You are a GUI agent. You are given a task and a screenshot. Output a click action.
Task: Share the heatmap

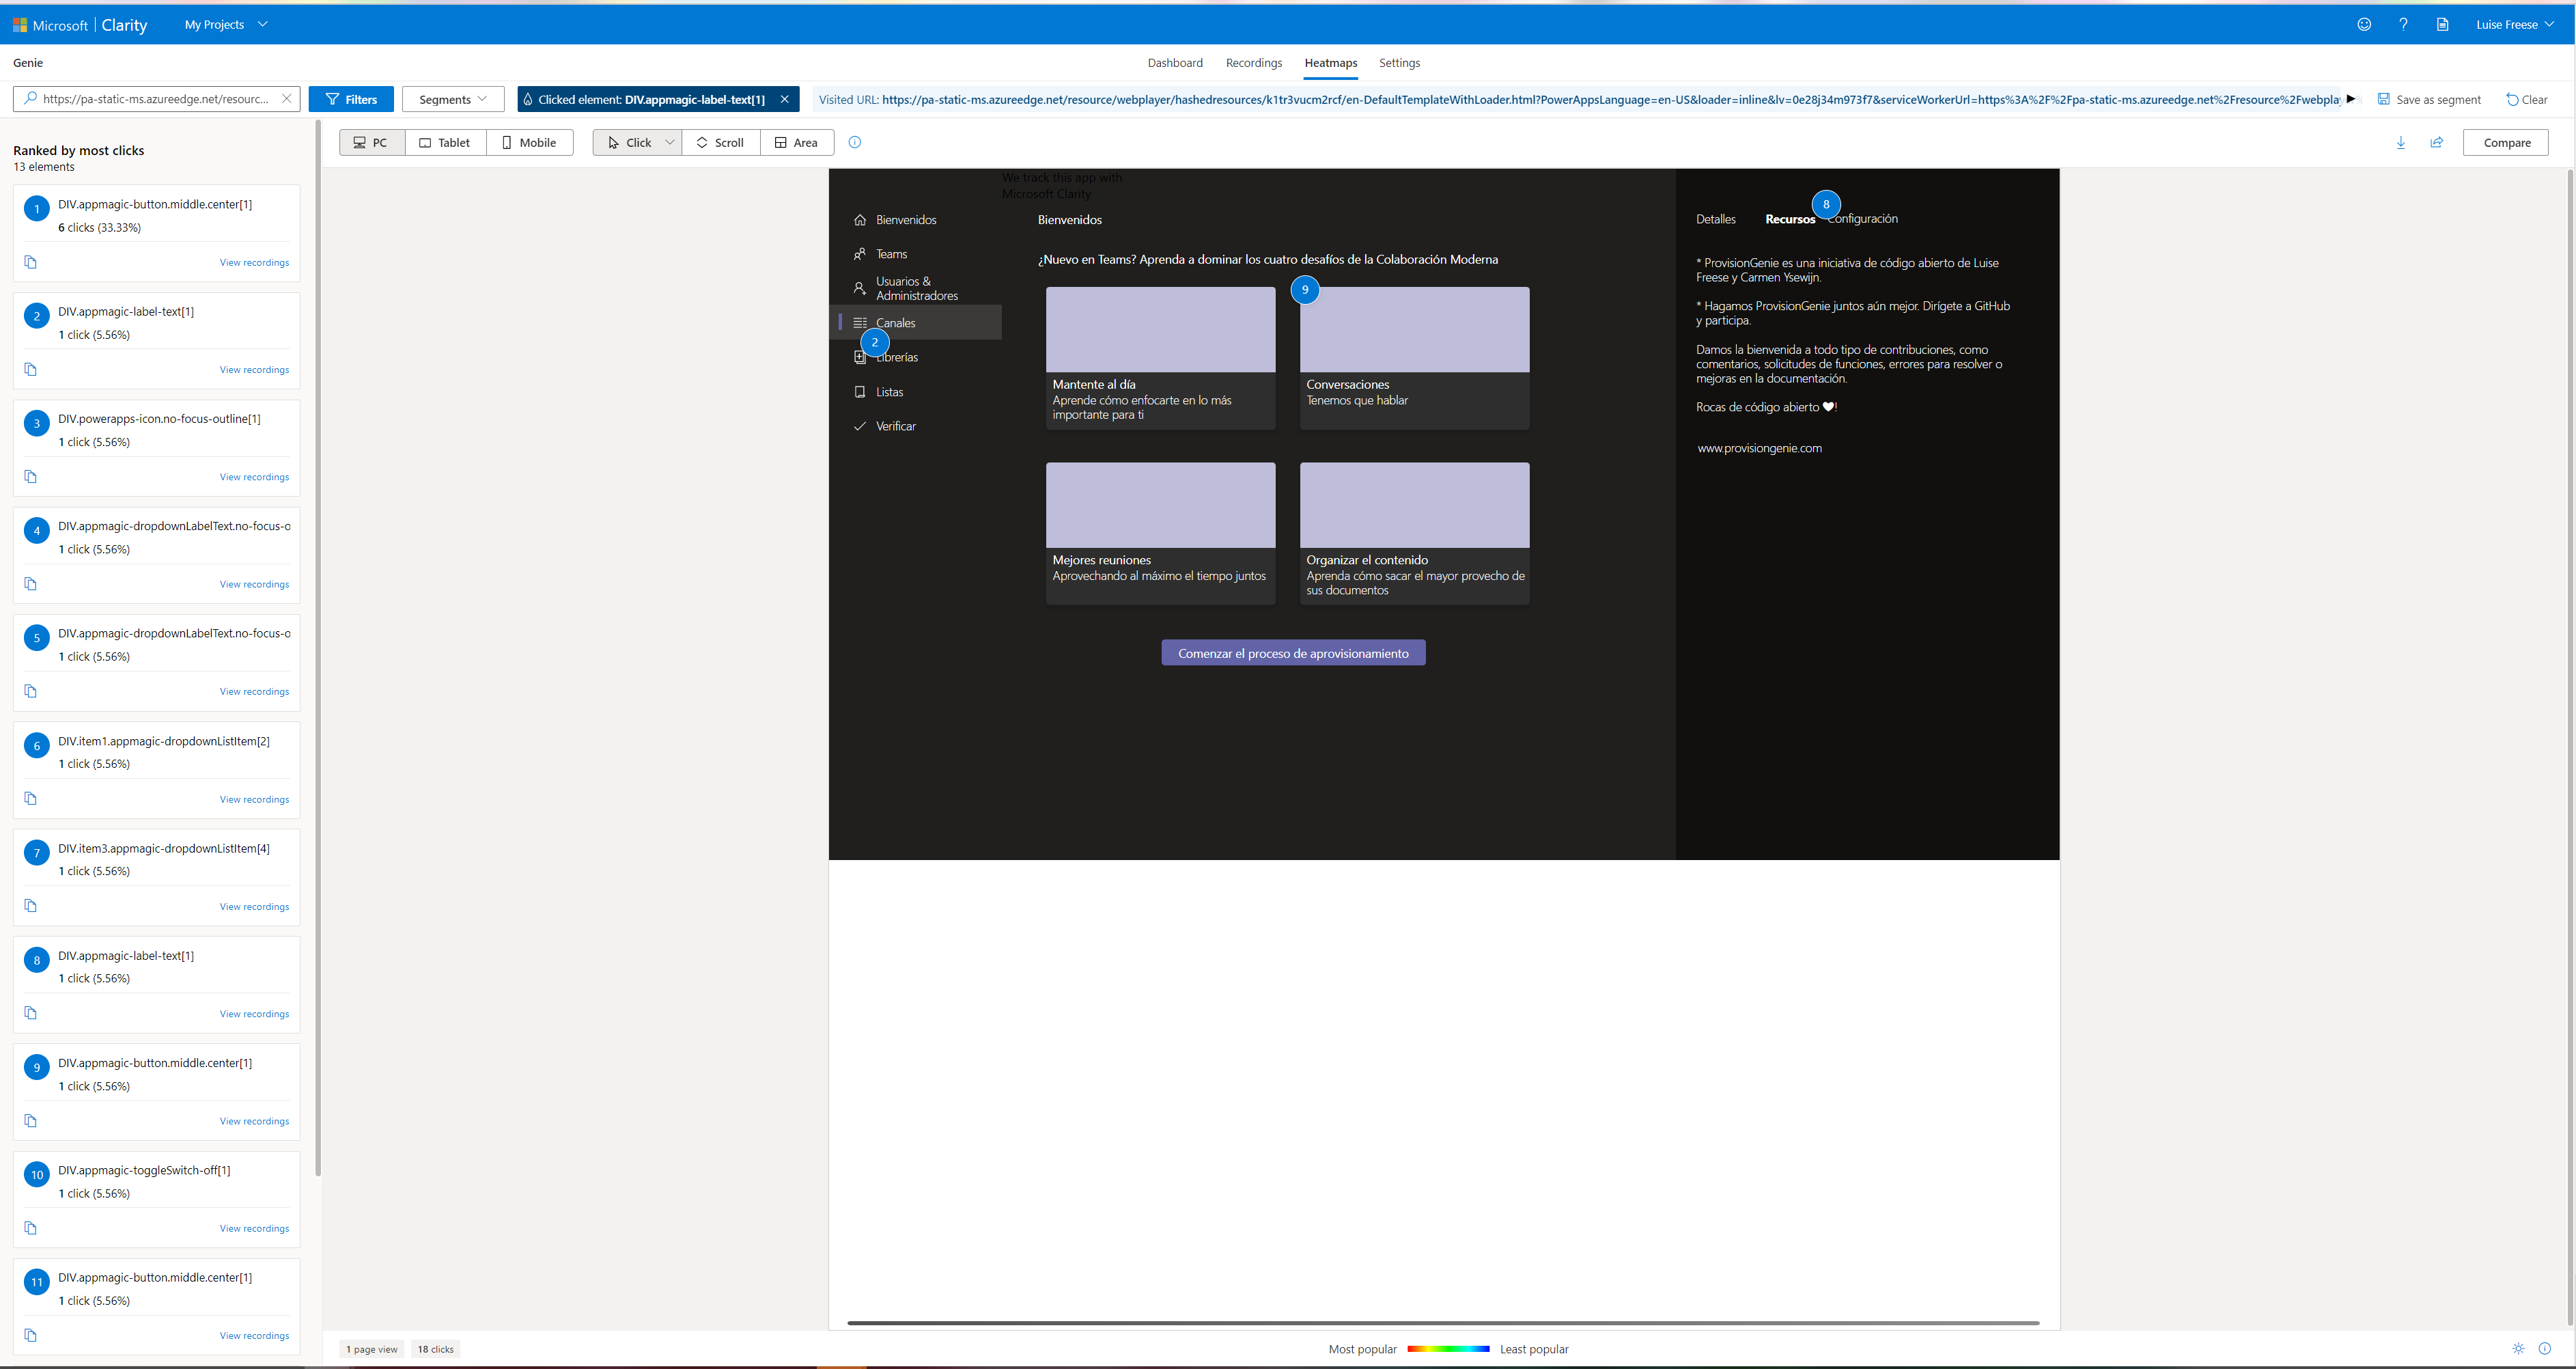tap(2437, 142)
